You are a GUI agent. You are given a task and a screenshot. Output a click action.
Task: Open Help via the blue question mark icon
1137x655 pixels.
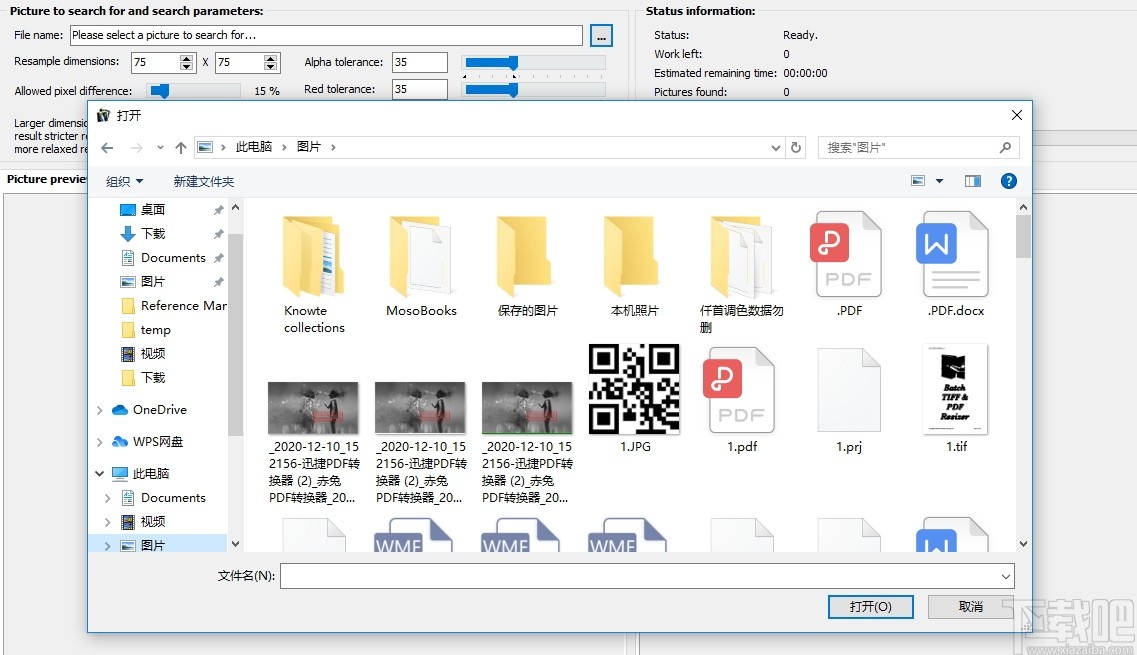1009,181
